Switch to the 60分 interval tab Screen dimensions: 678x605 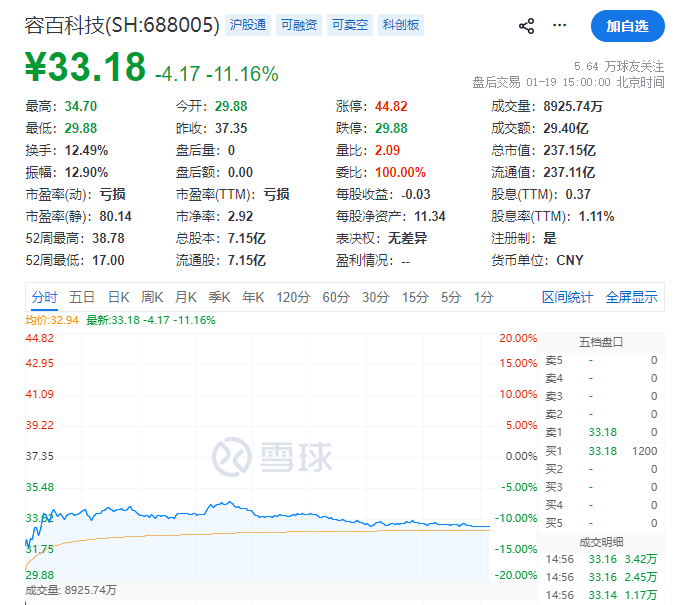[336, 297]
